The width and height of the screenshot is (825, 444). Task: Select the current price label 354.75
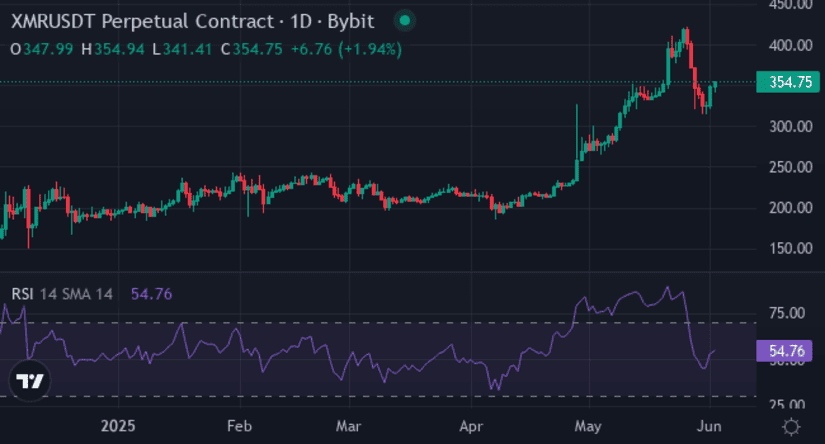tap(788, 82)
